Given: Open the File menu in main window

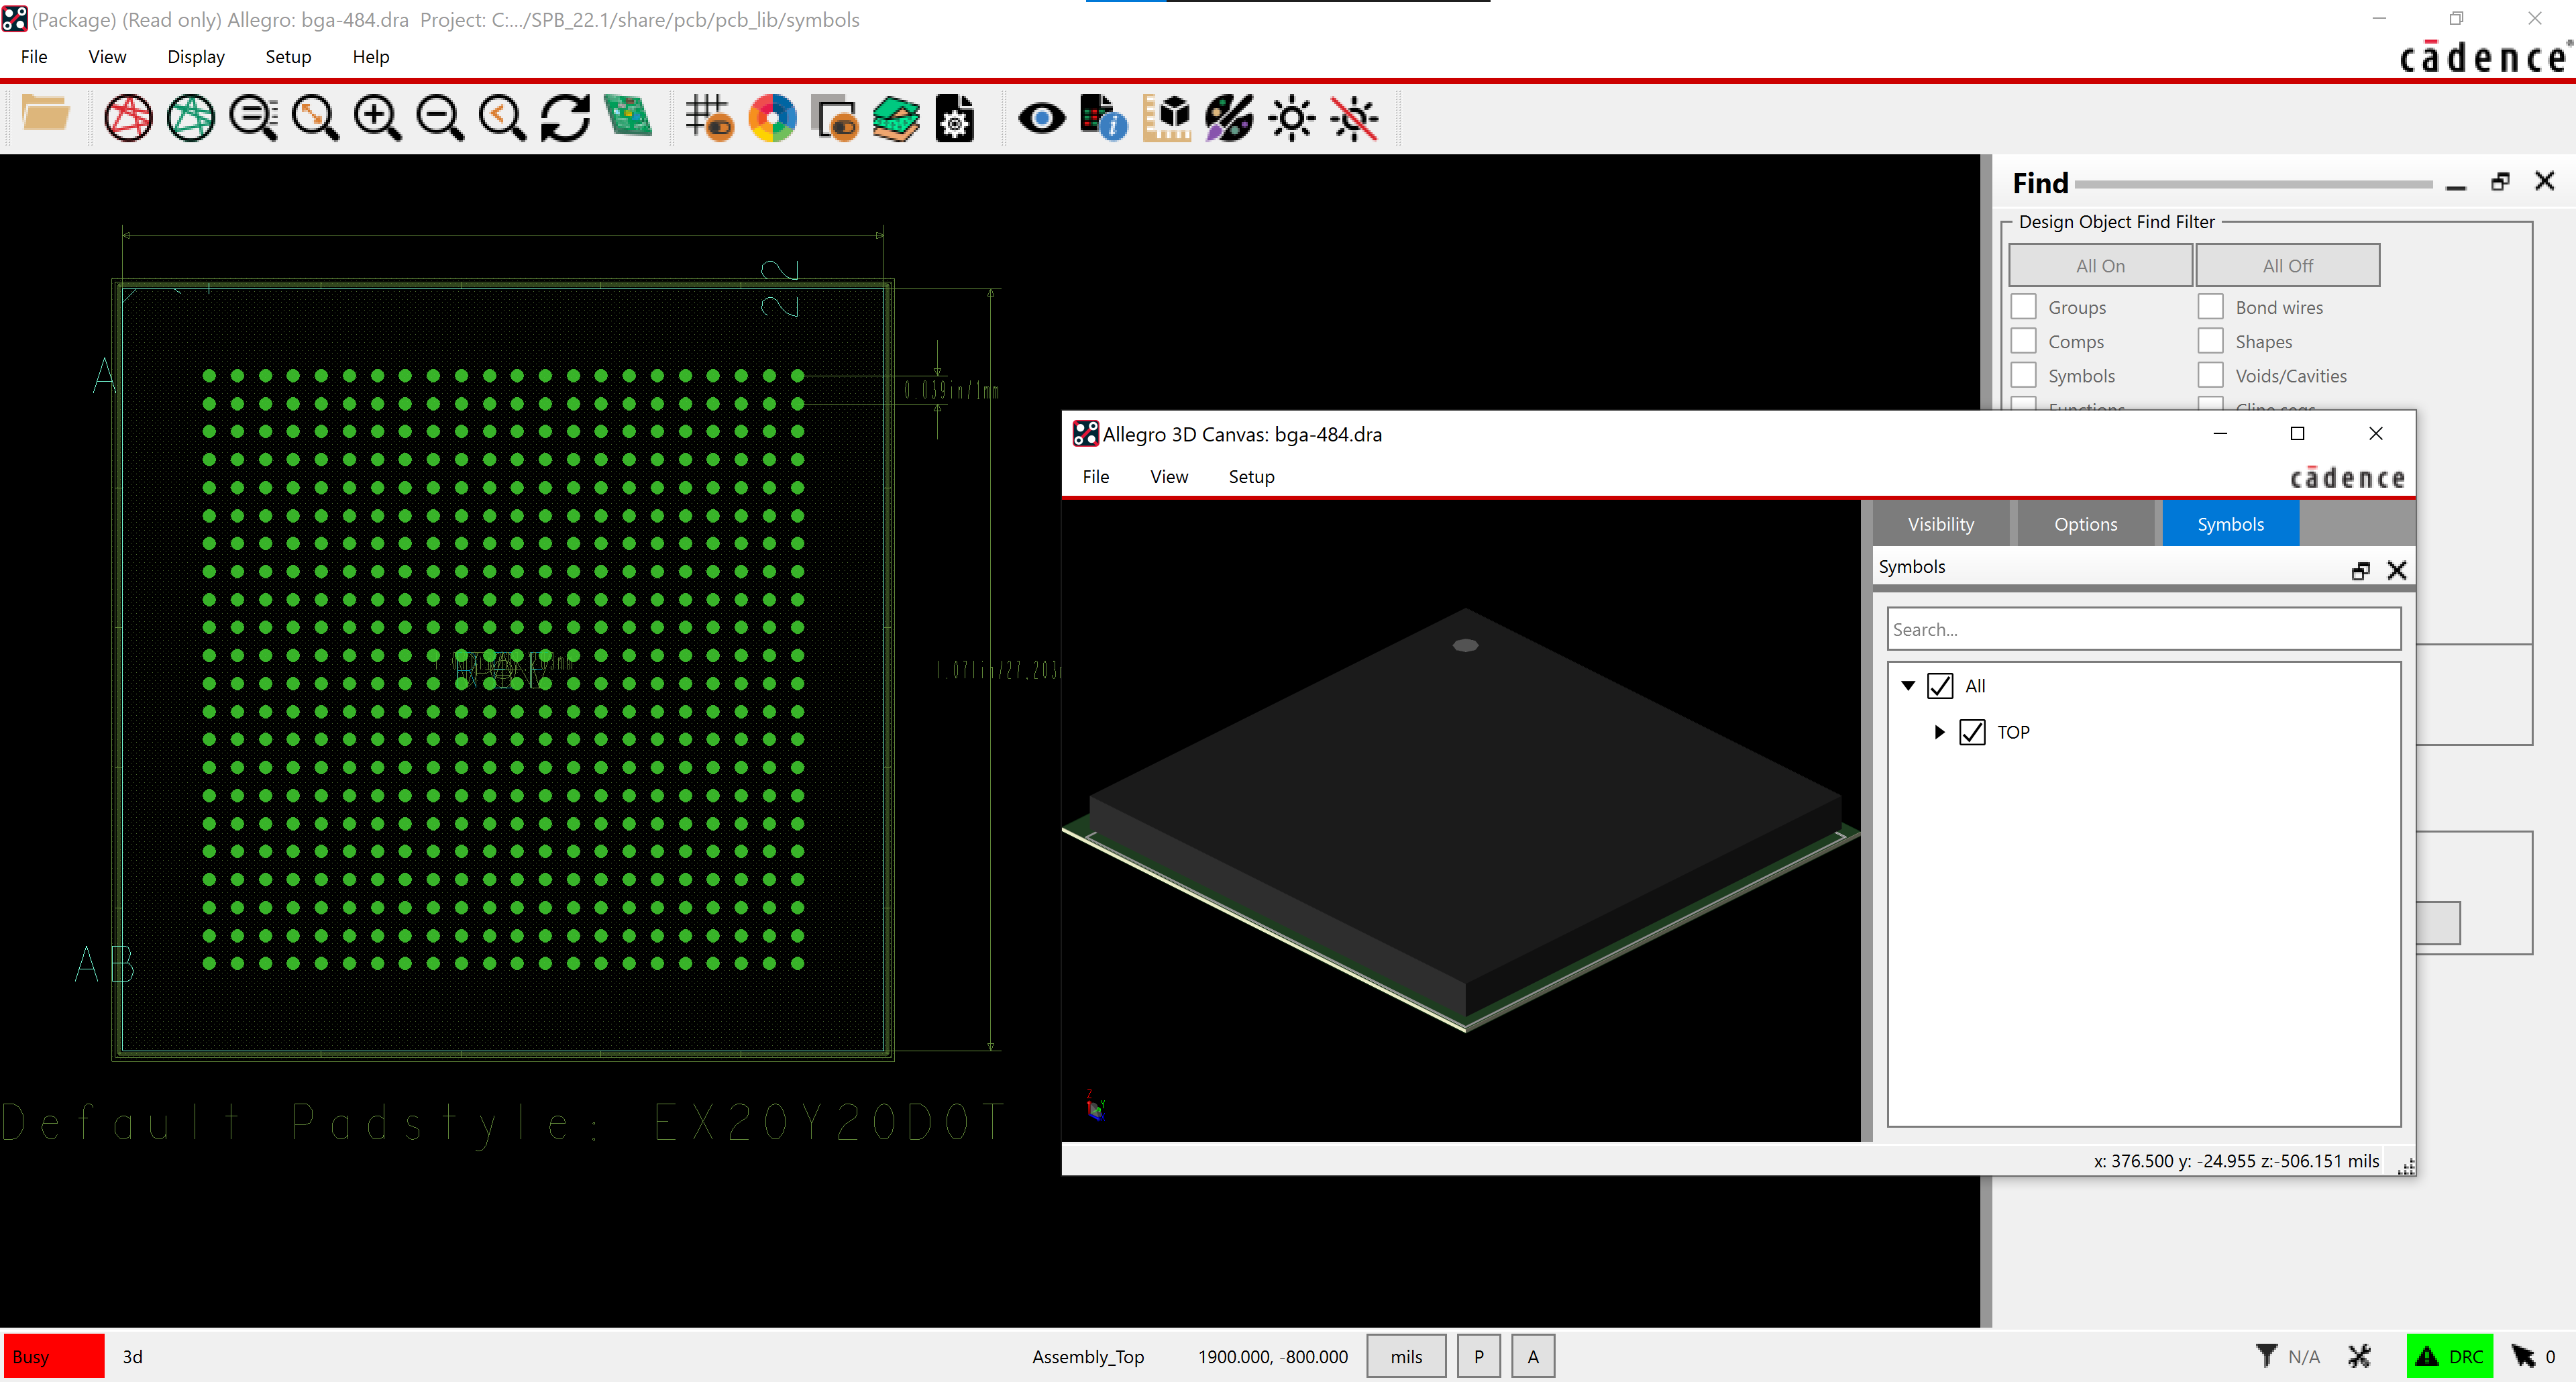Looking at the screenshot, I should coord(34,57).
